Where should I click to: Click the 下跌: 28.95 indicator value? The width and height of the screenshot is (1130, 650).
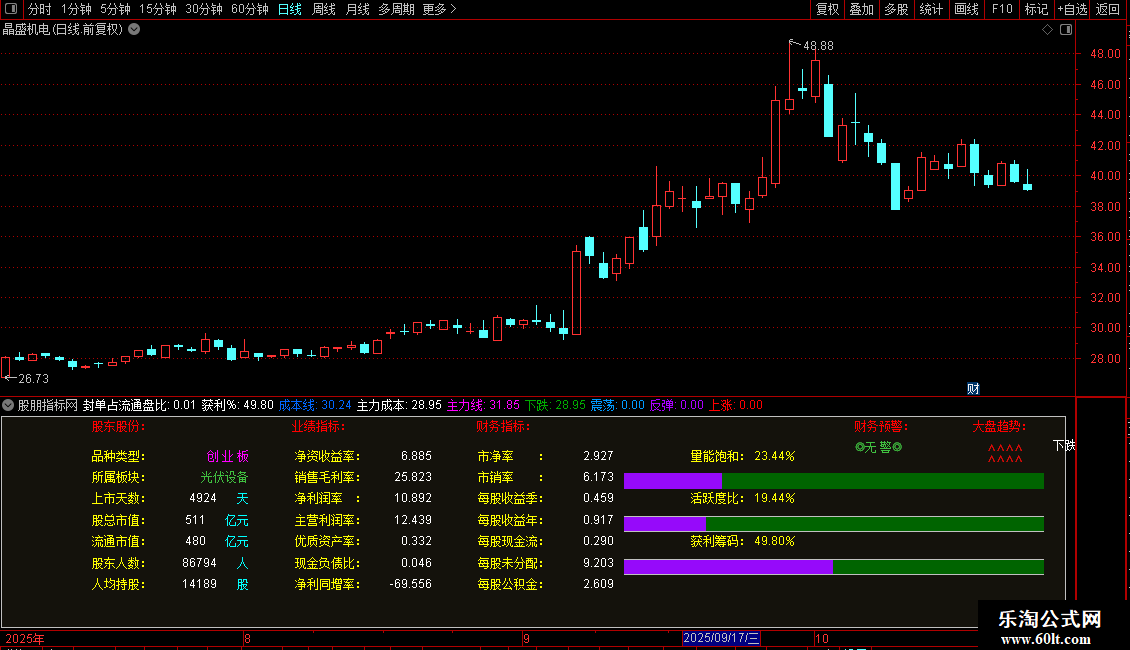coord(555,405)
